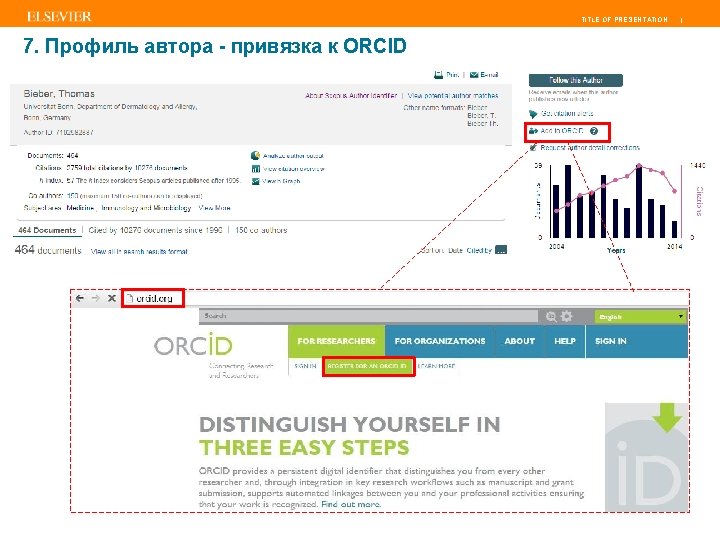Click the Register for an ORCID iD link
This screenshot has width=720, height=540.
(367, 366)
